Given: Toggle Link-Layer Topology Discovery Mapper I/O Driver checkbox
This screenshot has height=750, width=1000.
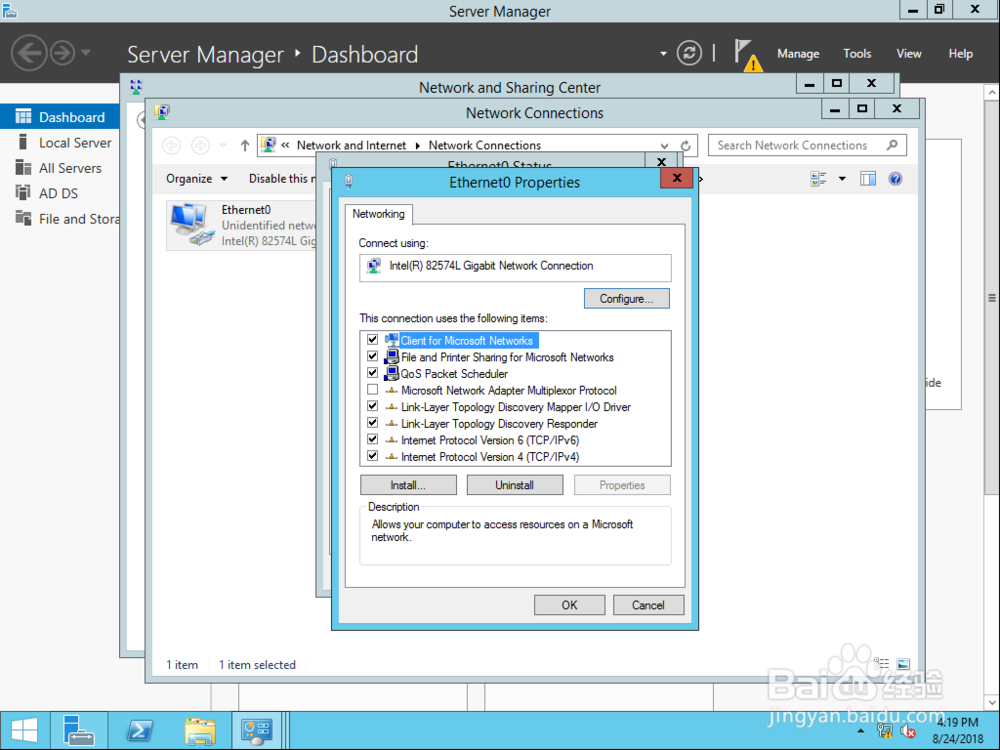Looking at the screenshot, I should (372, 406).
